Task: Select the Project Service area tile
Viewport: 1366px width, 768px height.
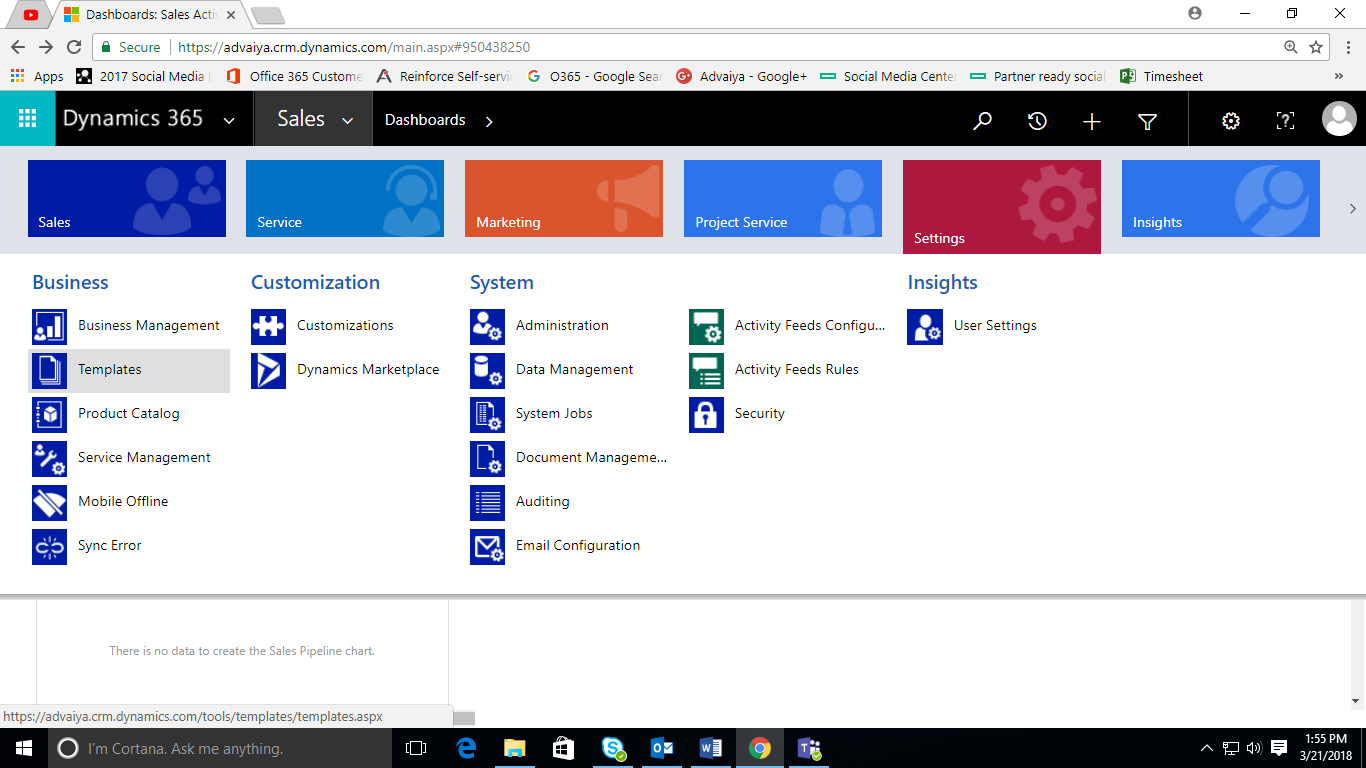Action: tap(783, 198)
